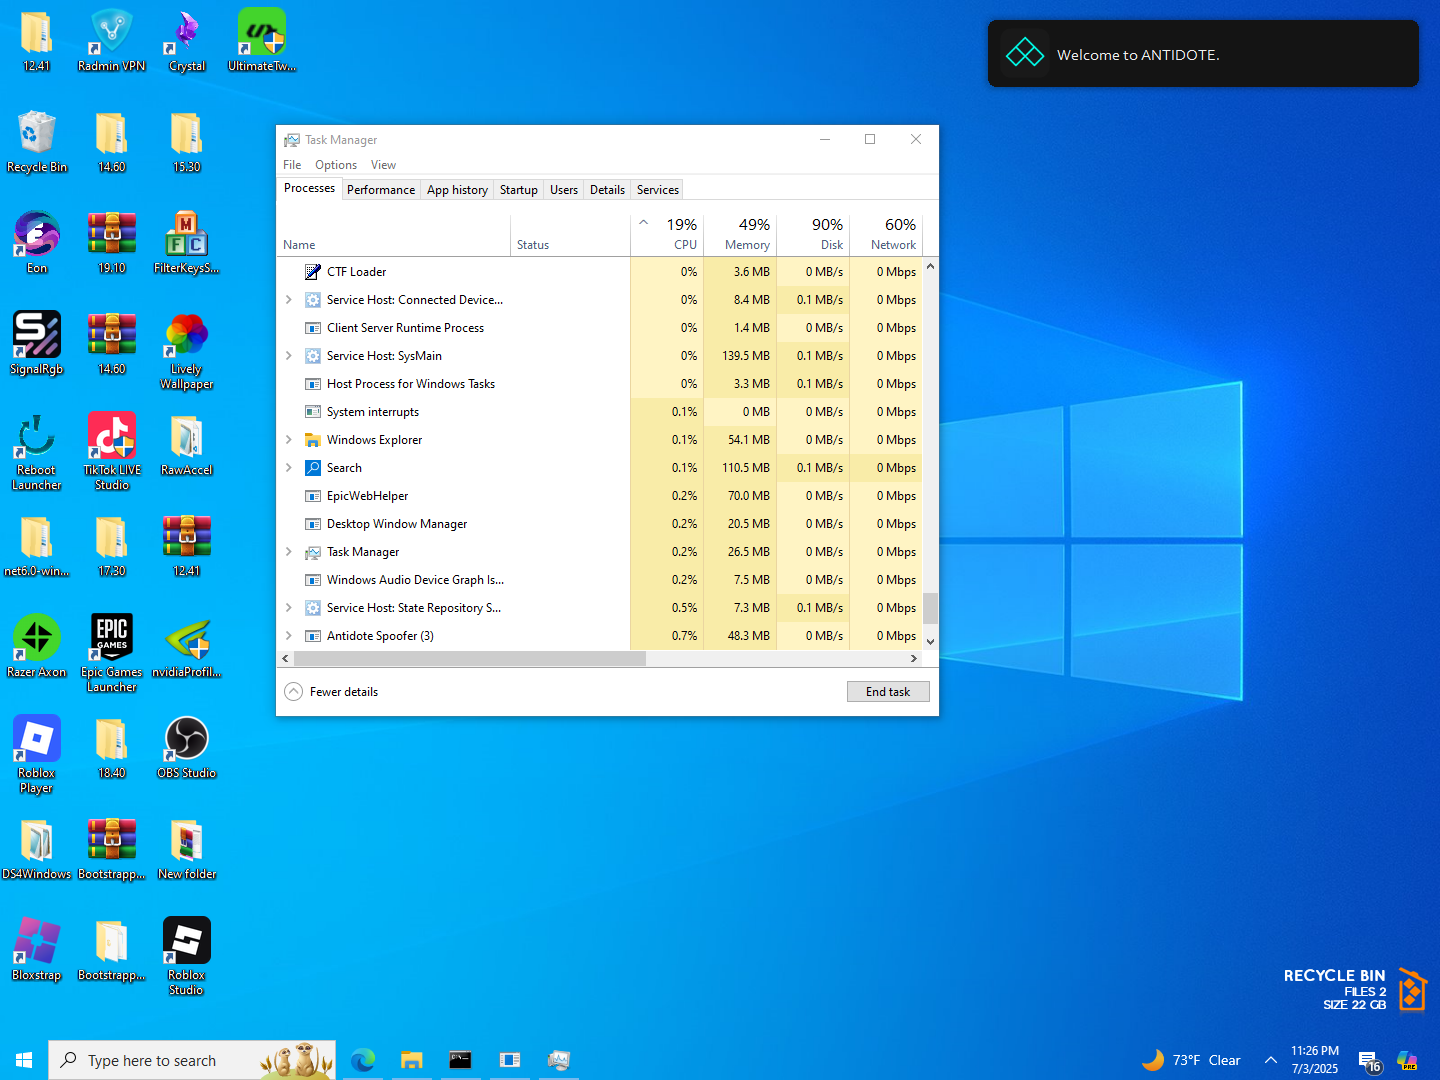Collapse Task Manager with Fewer details

click(332, 692)
